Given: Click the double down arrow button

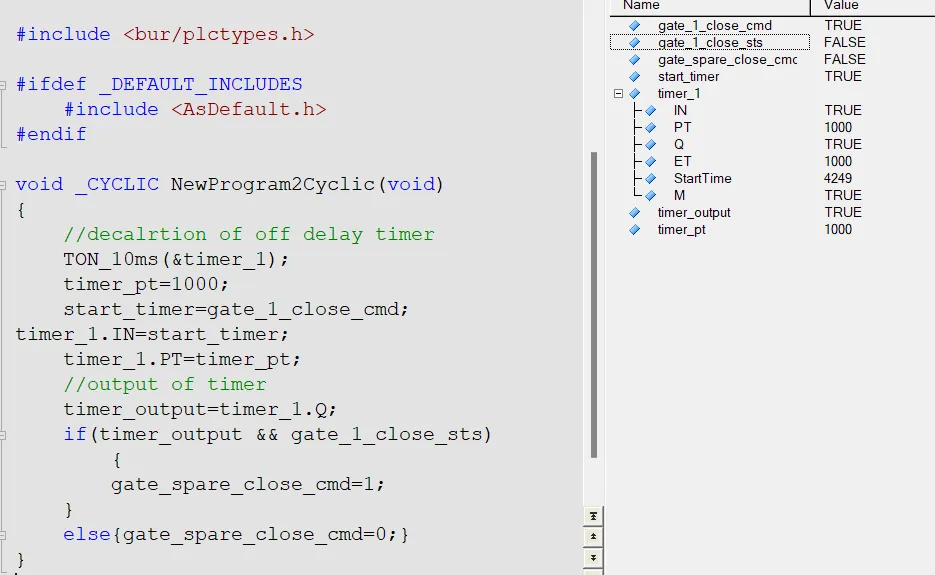Looking at the screenshot, I should (594, 557).
